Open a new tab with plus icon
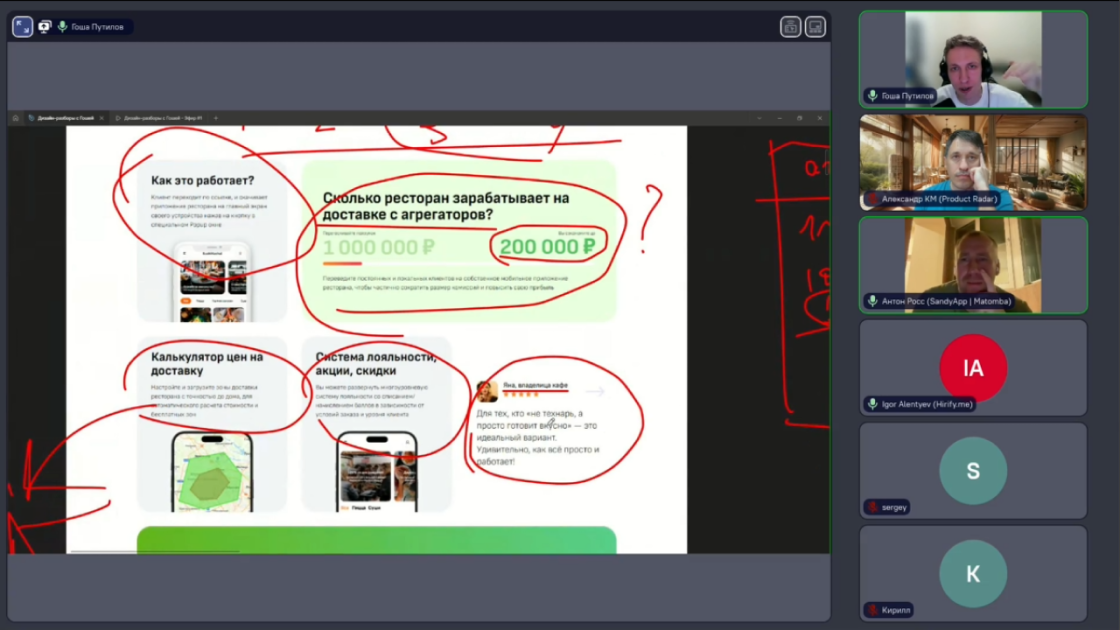 tap(216, 118)
